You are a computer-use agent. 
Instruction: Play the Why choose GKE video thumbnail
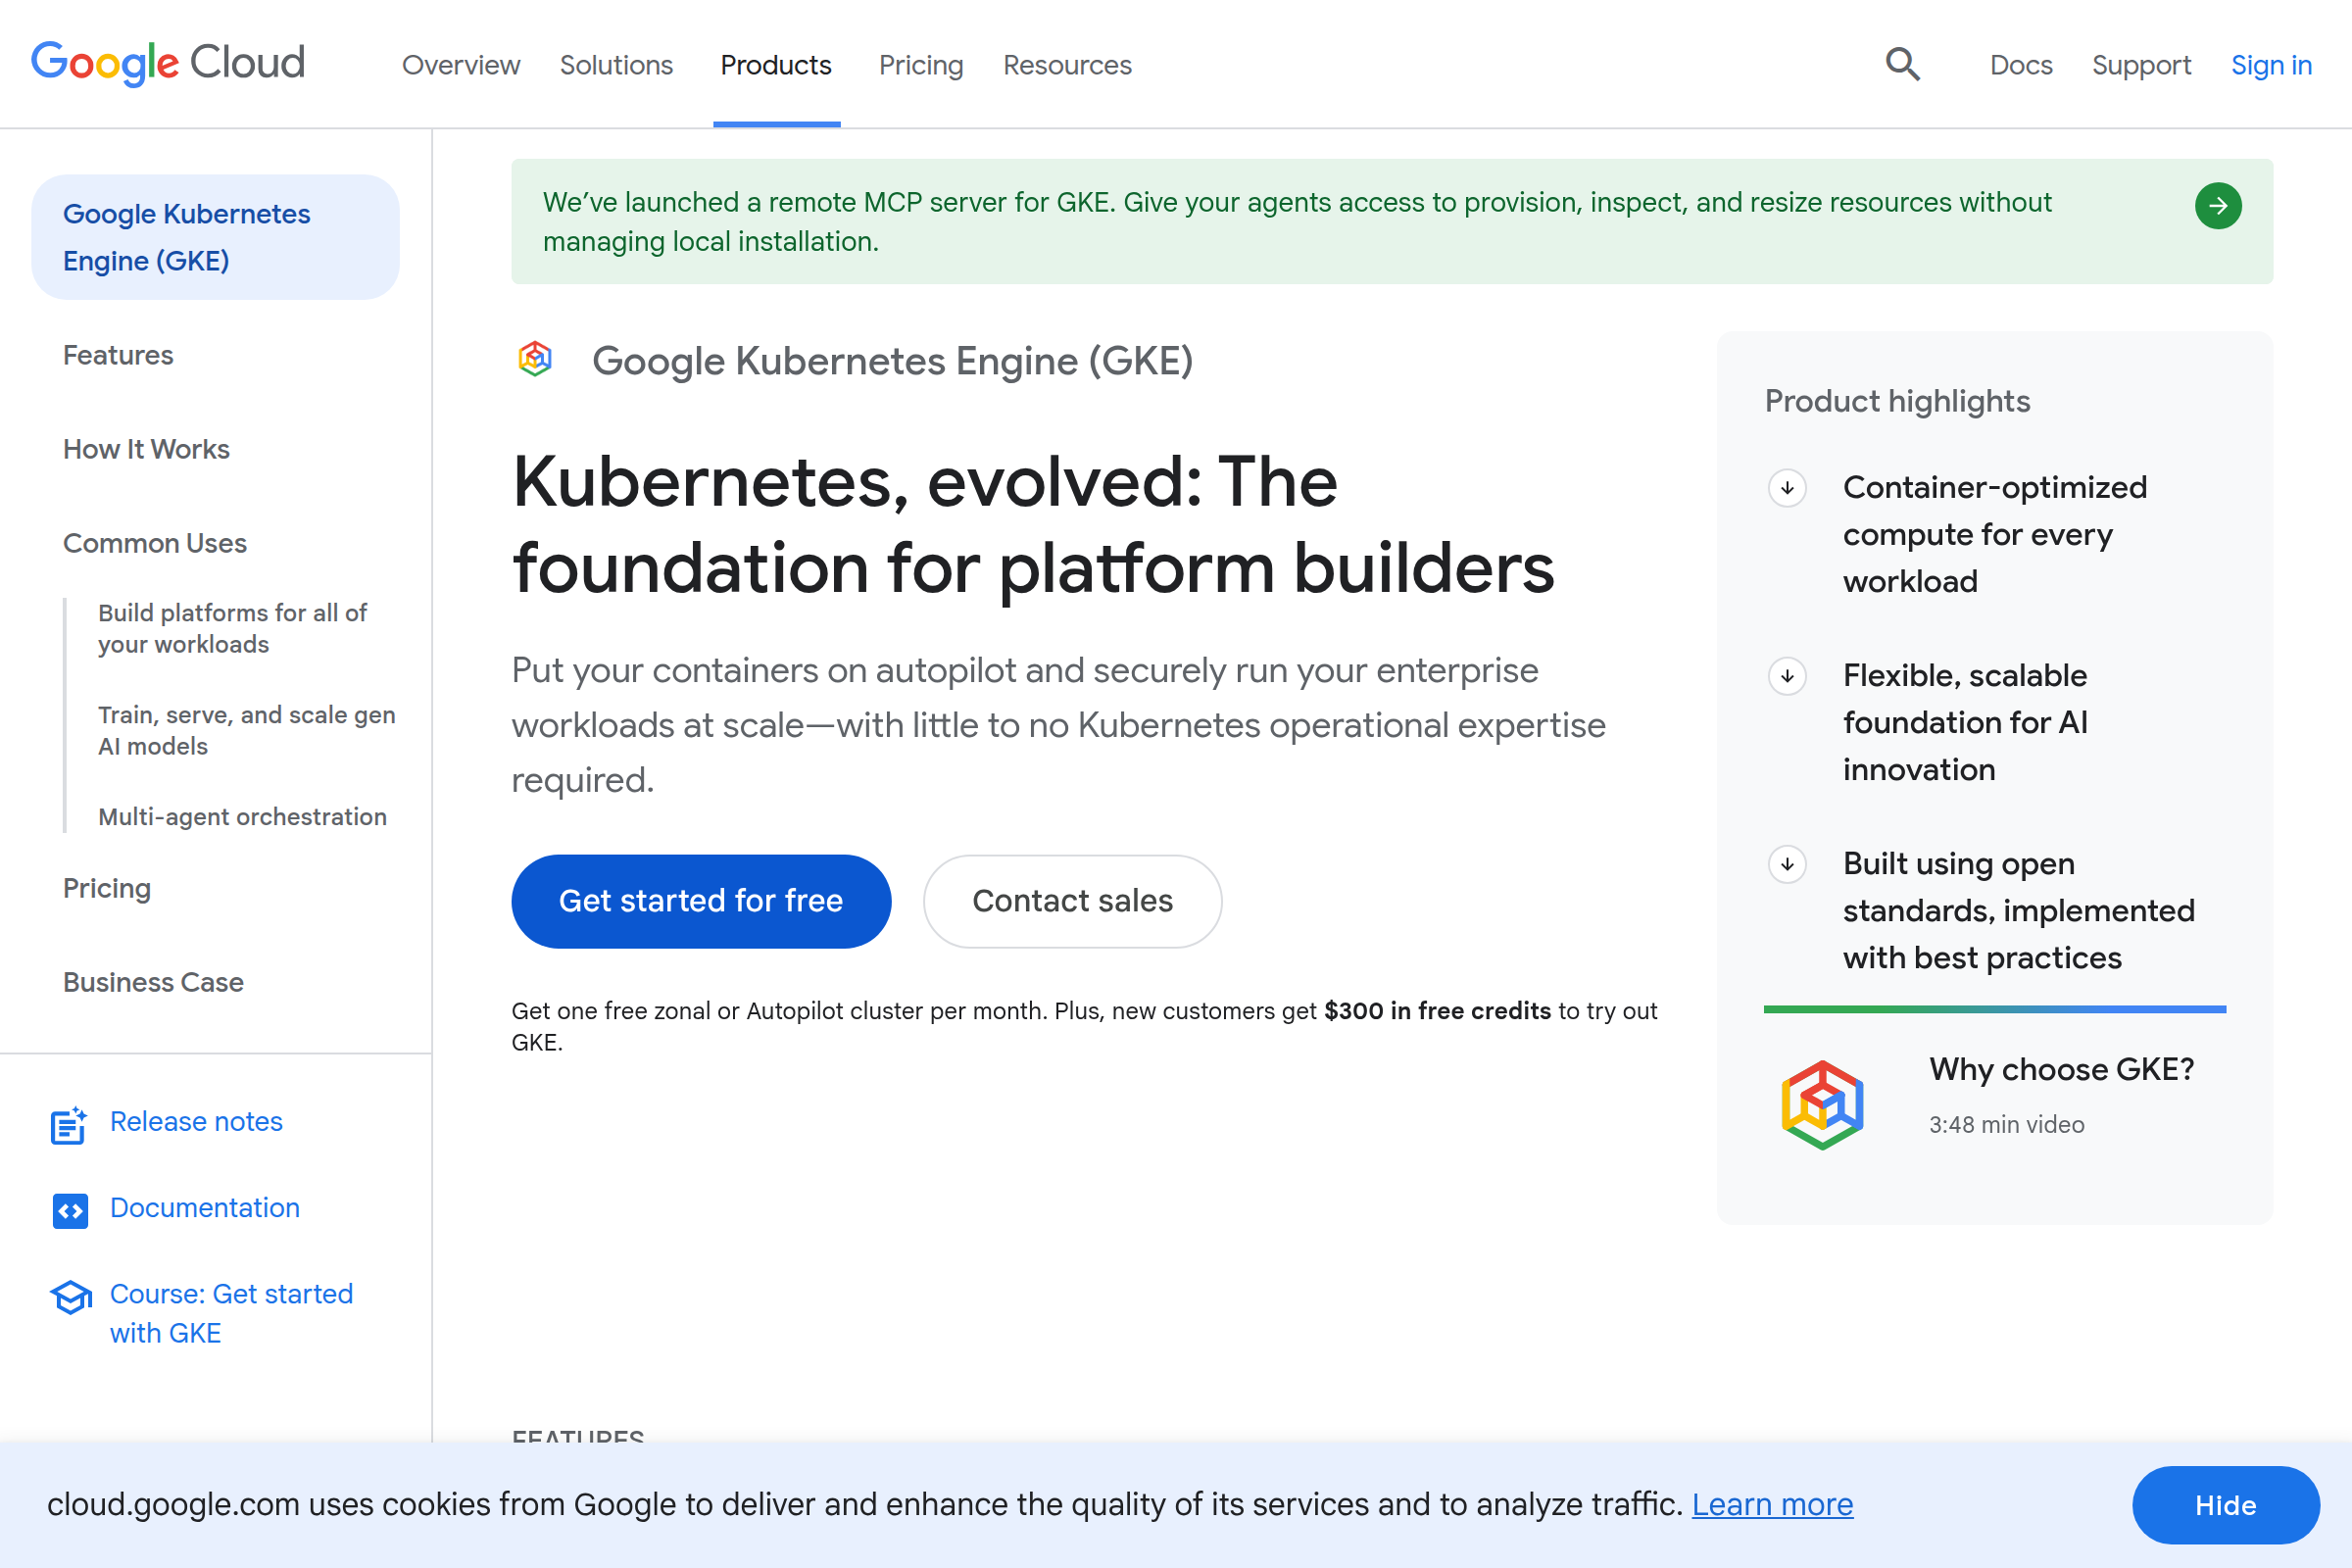coord(1822,1104)
